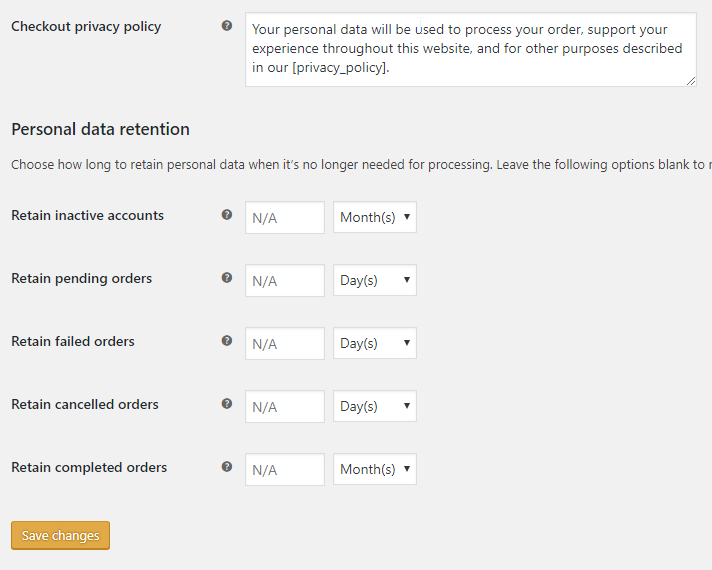Screen dimensions: 712x570
Task: Click help icon for Retain pending orders
Action: pos(227,278)
